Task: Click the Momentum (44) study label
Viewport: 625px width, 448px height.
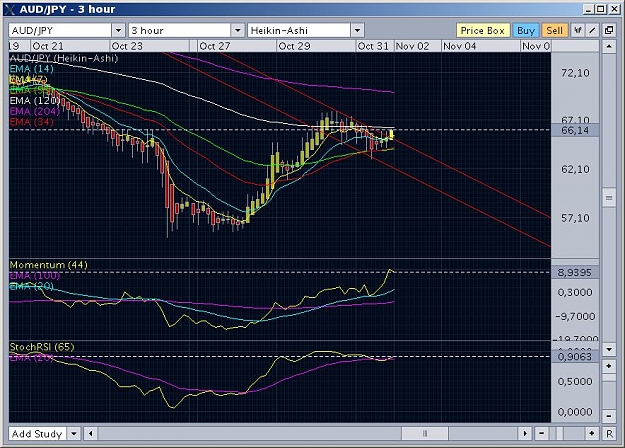Action: (x=49, y=265)
